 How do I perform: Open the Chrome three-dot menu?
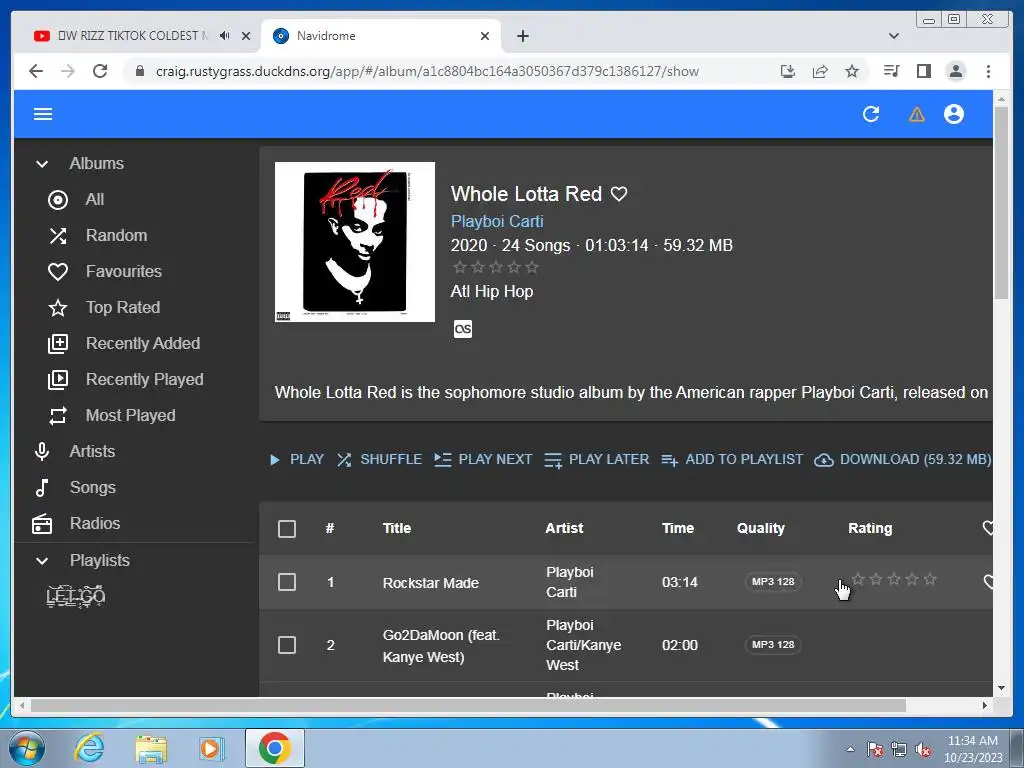pyautogui.click(x=988, y=71)
